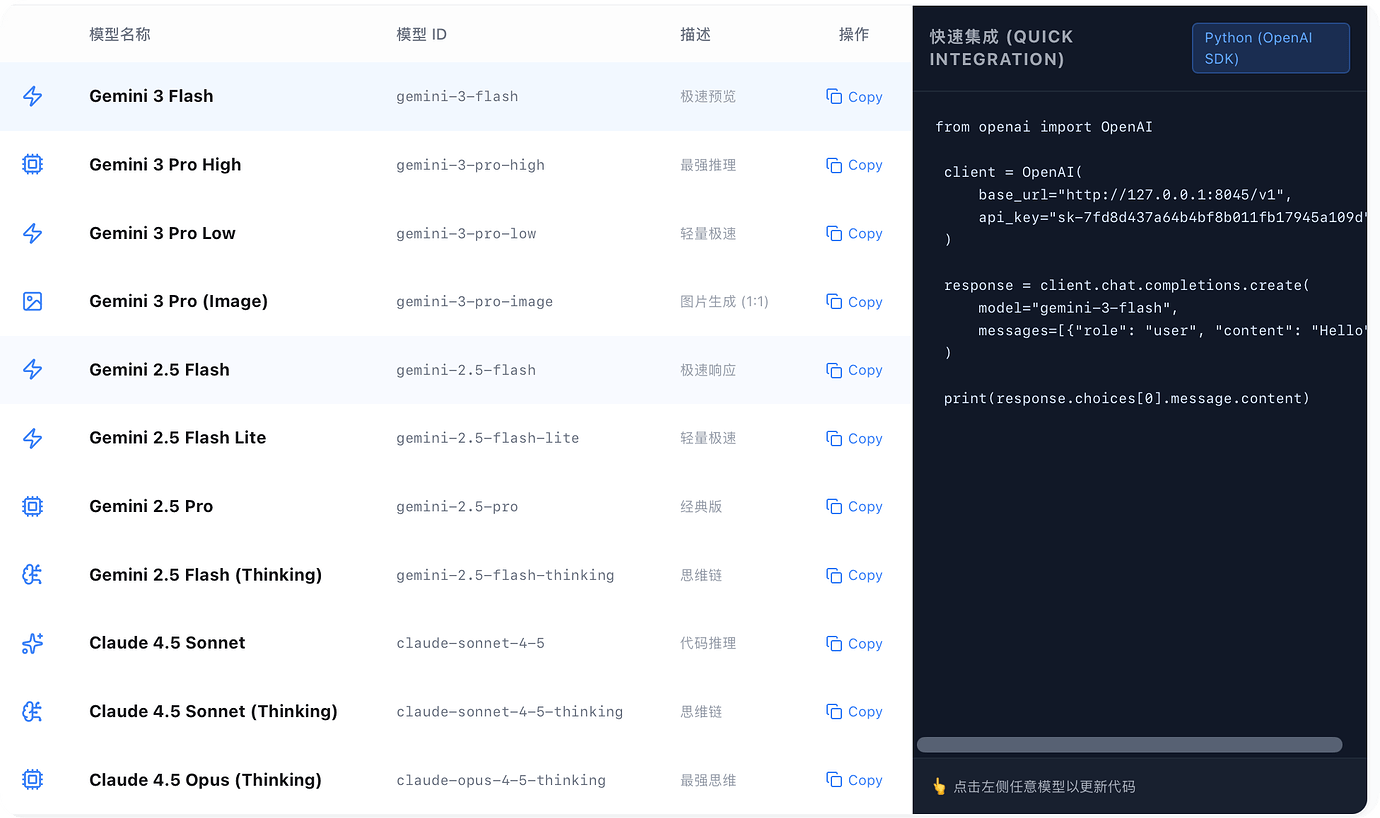Image resolution: width=1380 pixels, height=818 pixels.
Task: Click the 模型 ID column header
Action: coord(421,34)
